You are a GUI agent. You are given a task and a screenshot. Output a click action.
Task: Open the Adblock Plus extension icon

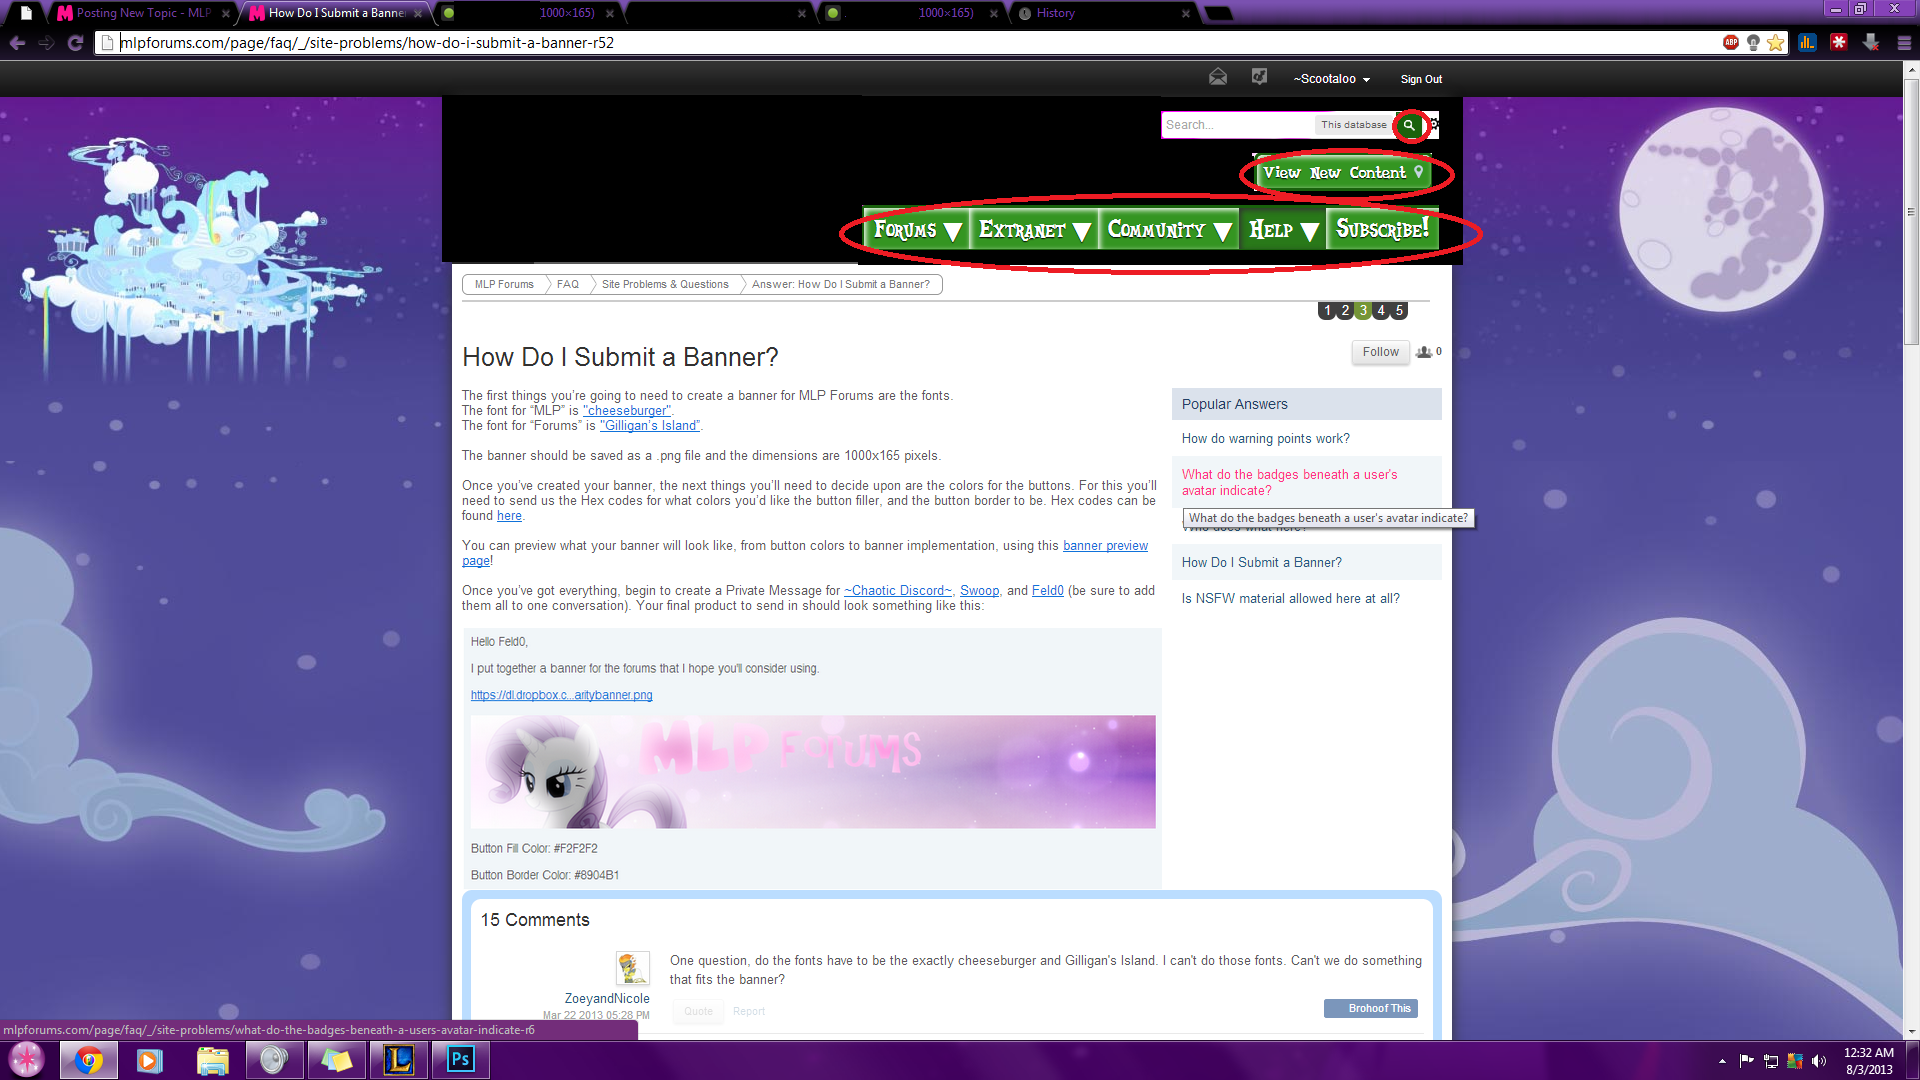coord(1731,42)
